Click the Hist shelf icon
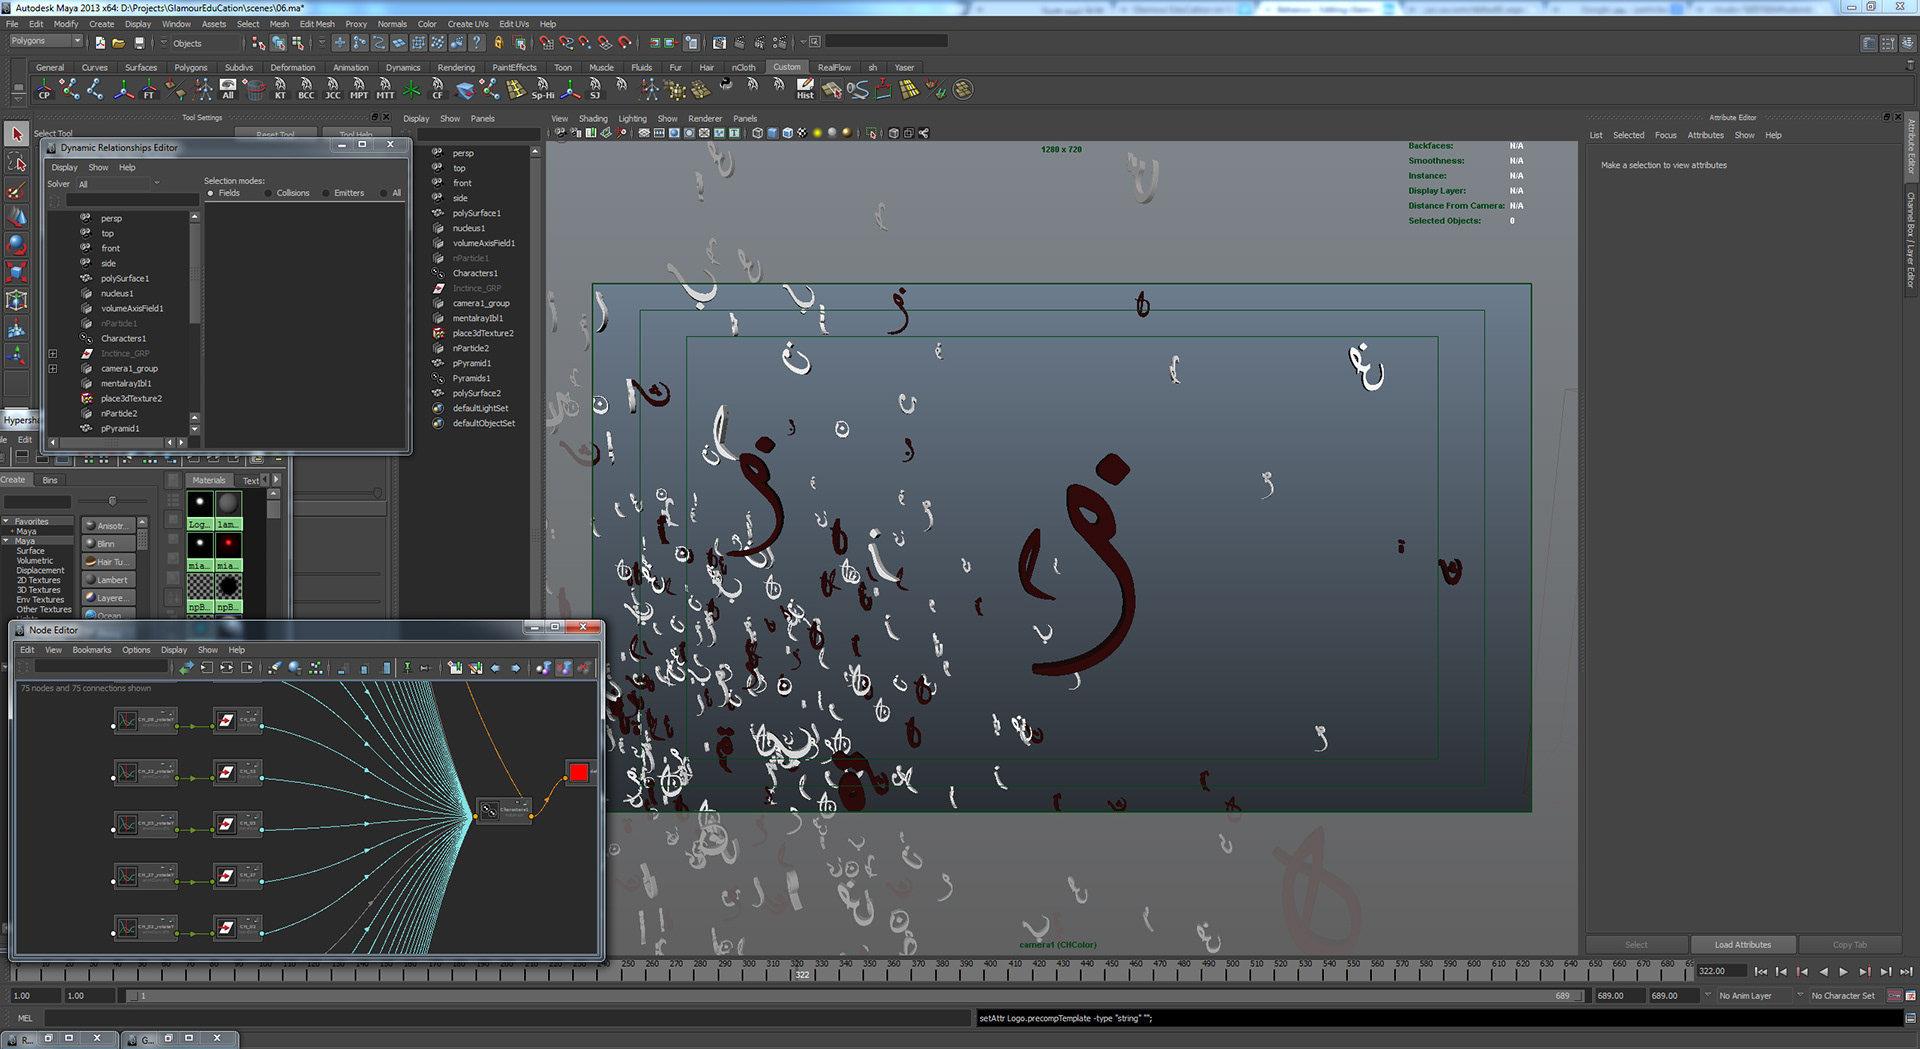Screen dimensions: 1920x1049 [x=805, y=90]
